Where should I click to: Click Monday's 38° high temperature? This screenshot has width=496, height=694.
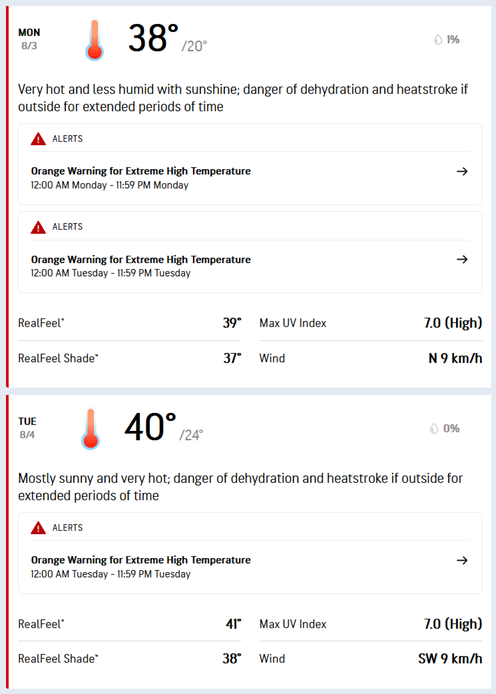point(153,38)
